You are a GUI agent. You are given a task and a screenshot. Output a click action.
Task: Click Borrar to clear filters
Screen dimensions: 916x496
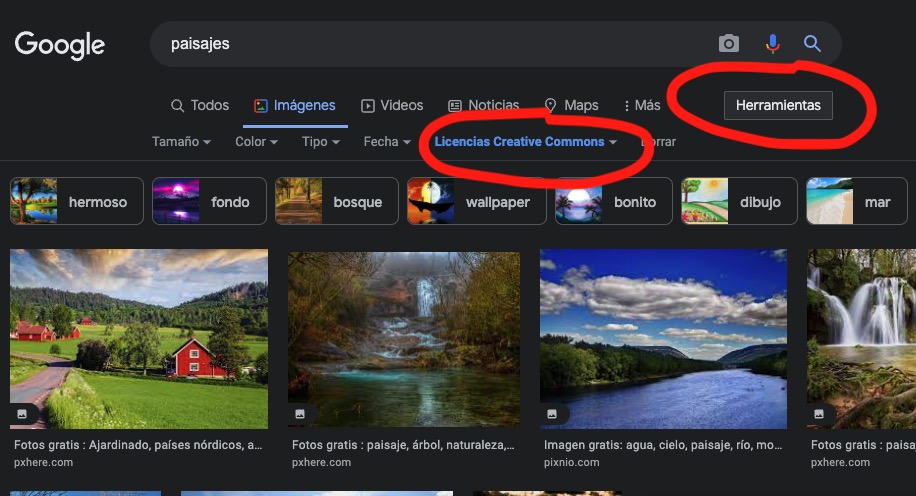pos(658,141)
